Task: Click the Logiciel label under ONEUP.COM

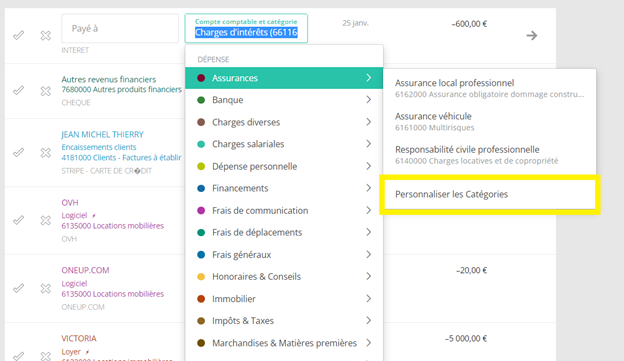Action: click(74, 284)
